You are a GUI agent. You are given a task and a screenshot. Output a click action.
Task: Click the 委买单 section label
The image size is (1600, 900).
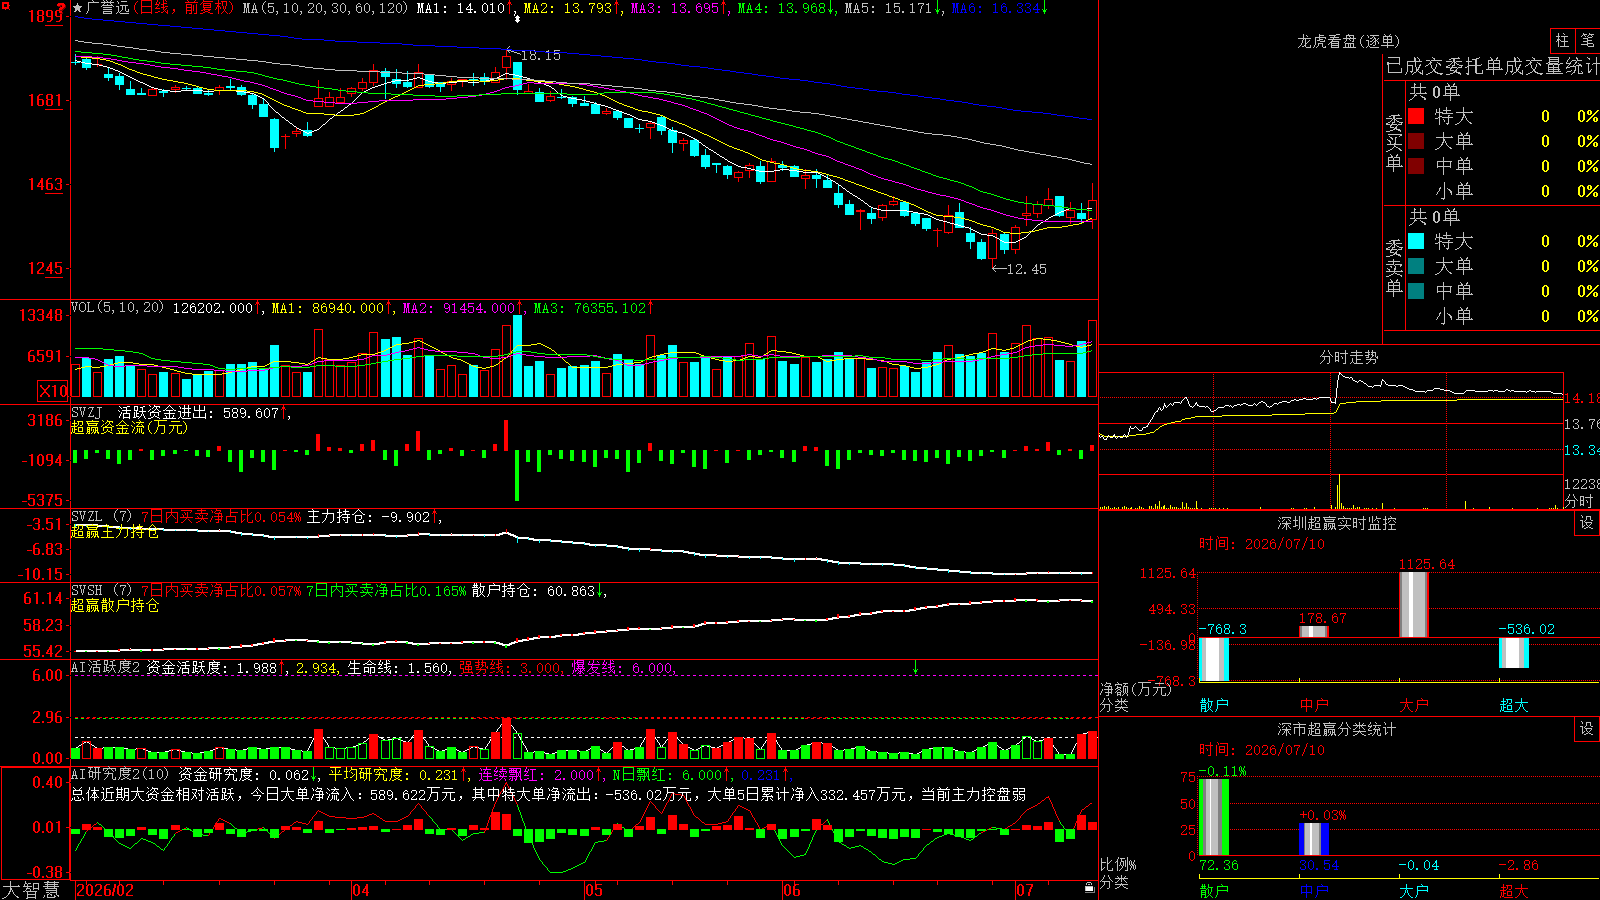(x=1394, y=142)
